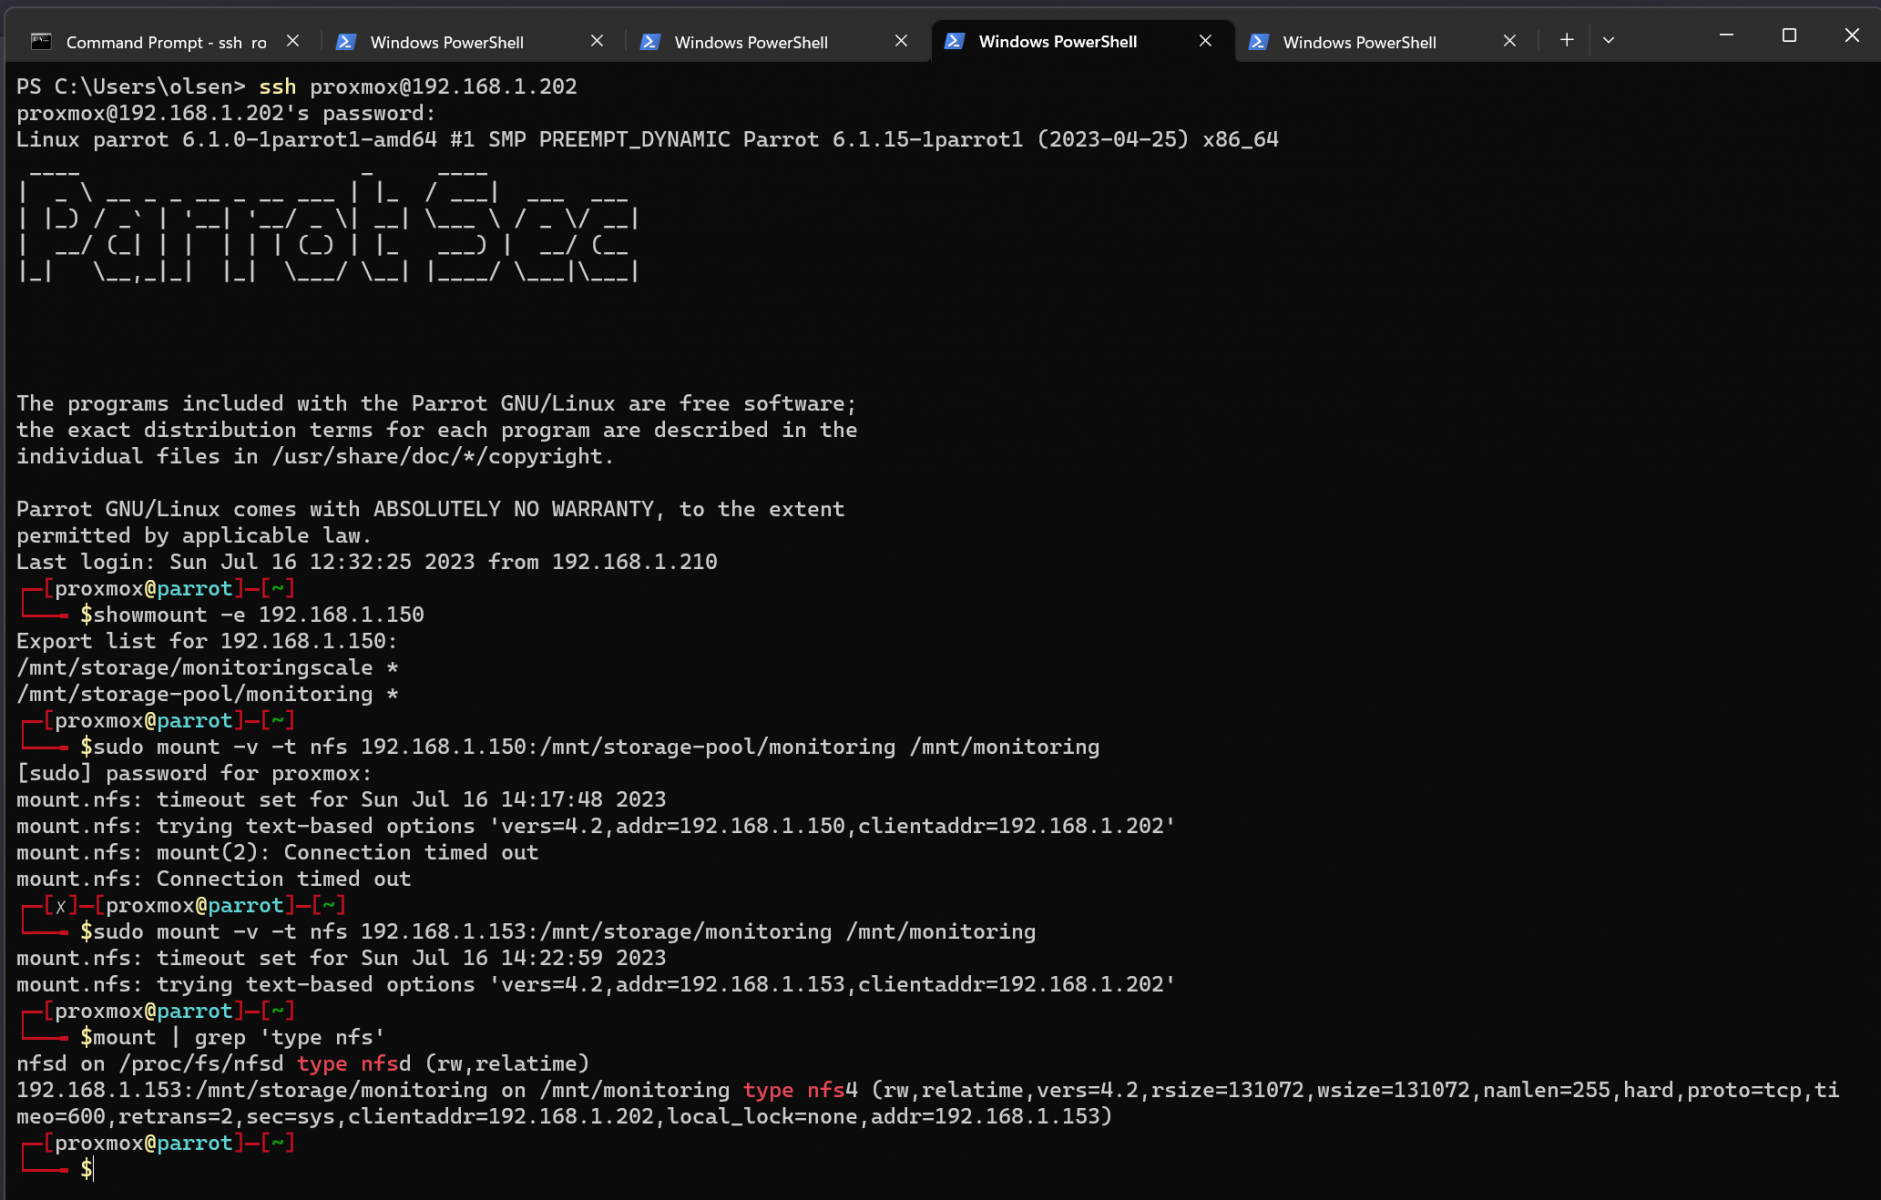Click PowerShell icon on the active tab
Screen dimensions: 1881x1200
954,41
